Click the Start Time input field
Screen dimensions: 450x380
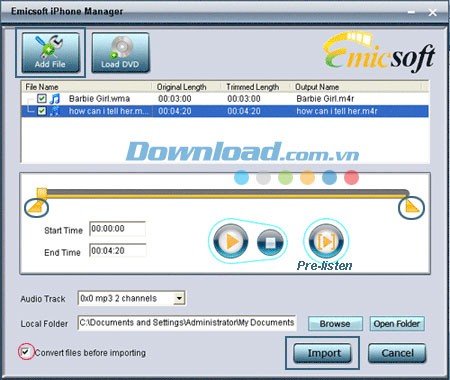point(118,229)
